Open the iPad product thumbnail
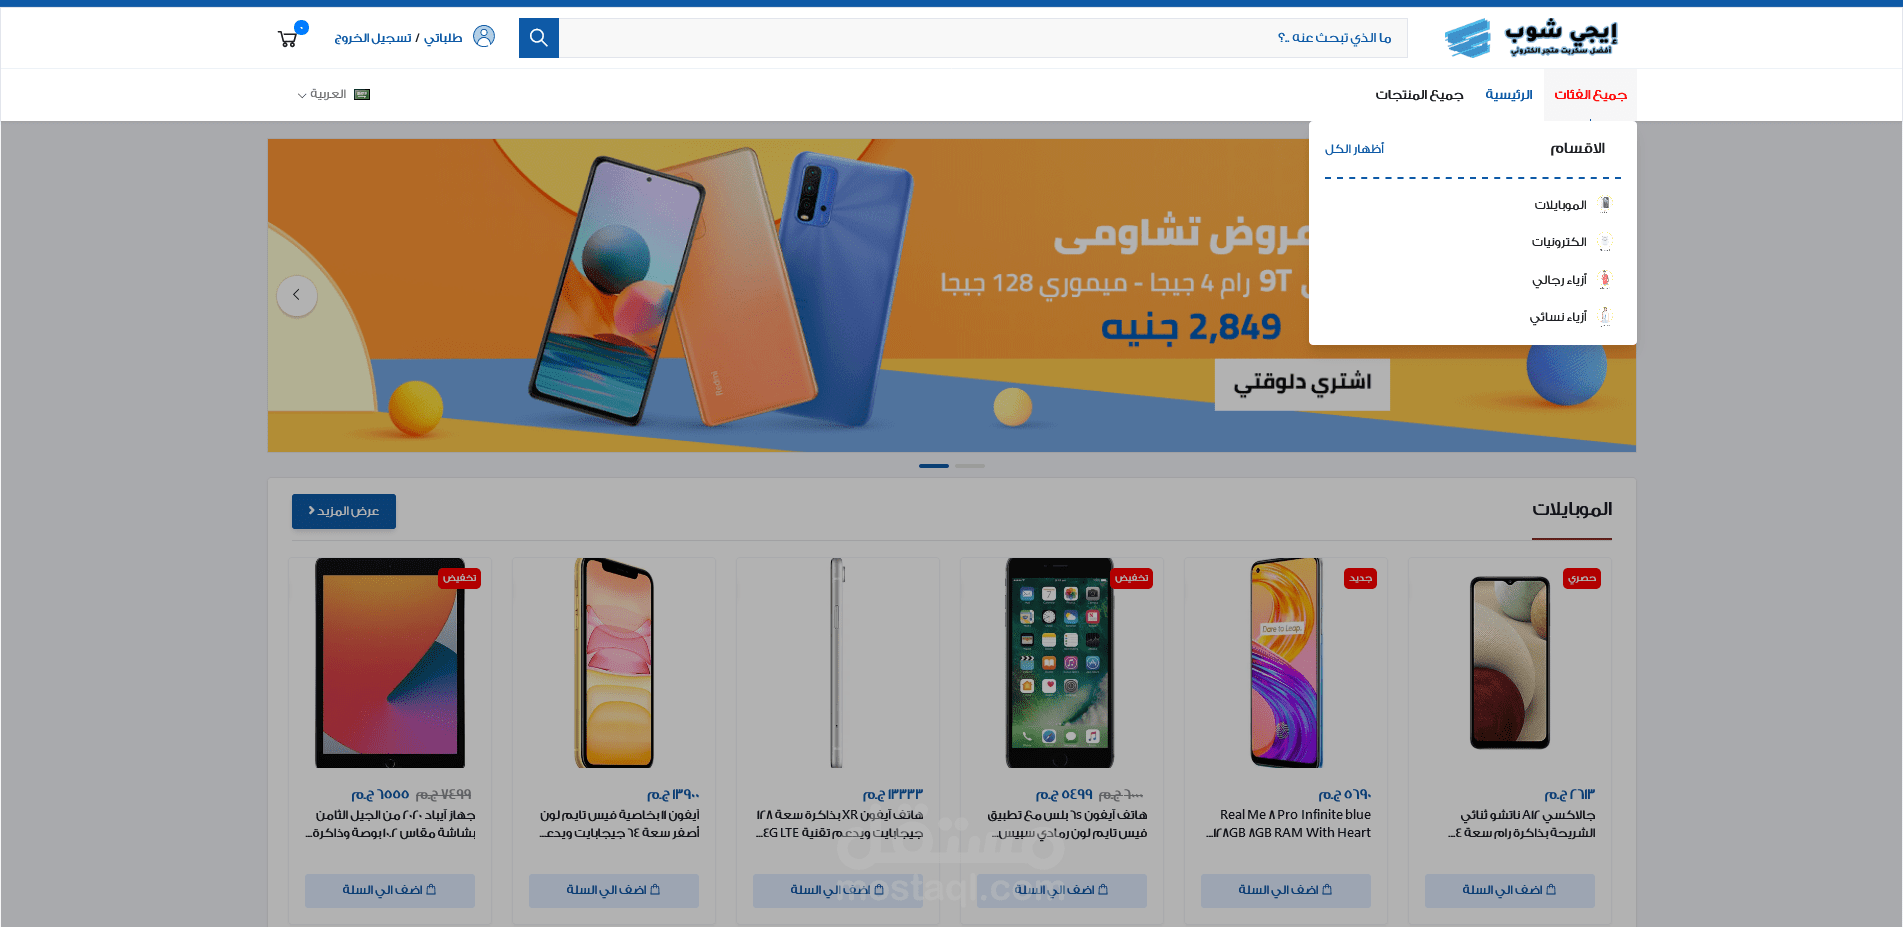The image size is (1903, 927). click(390, 663)
